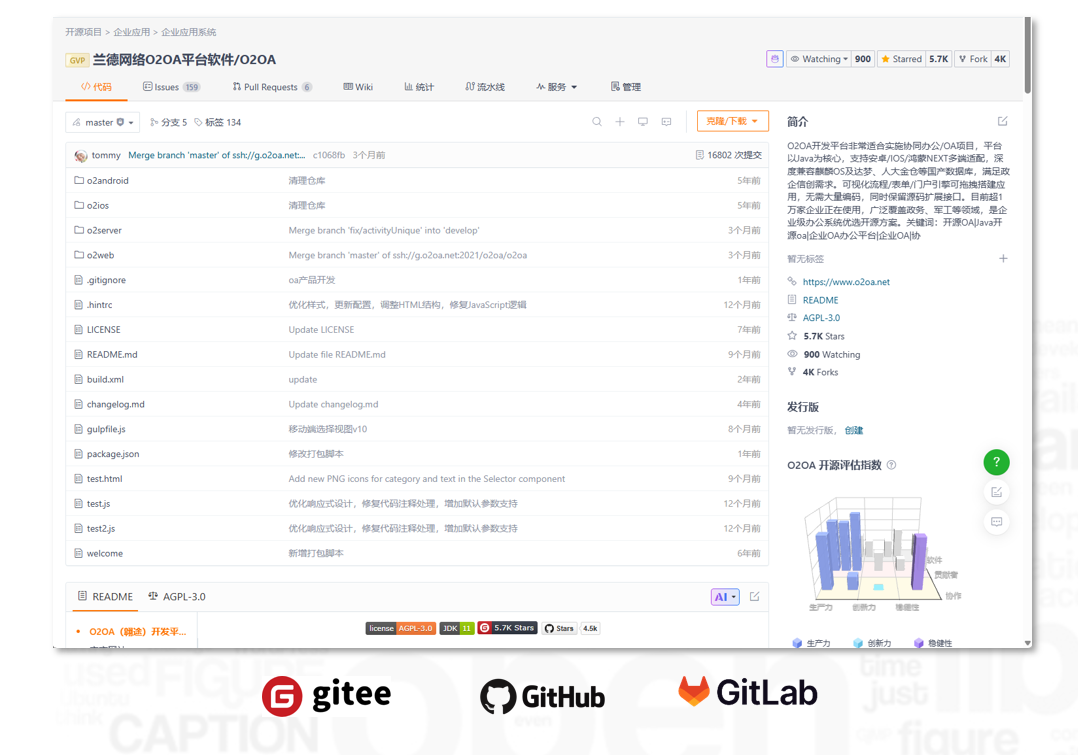Open the https://www.o2oa.net link

(845, 282)
